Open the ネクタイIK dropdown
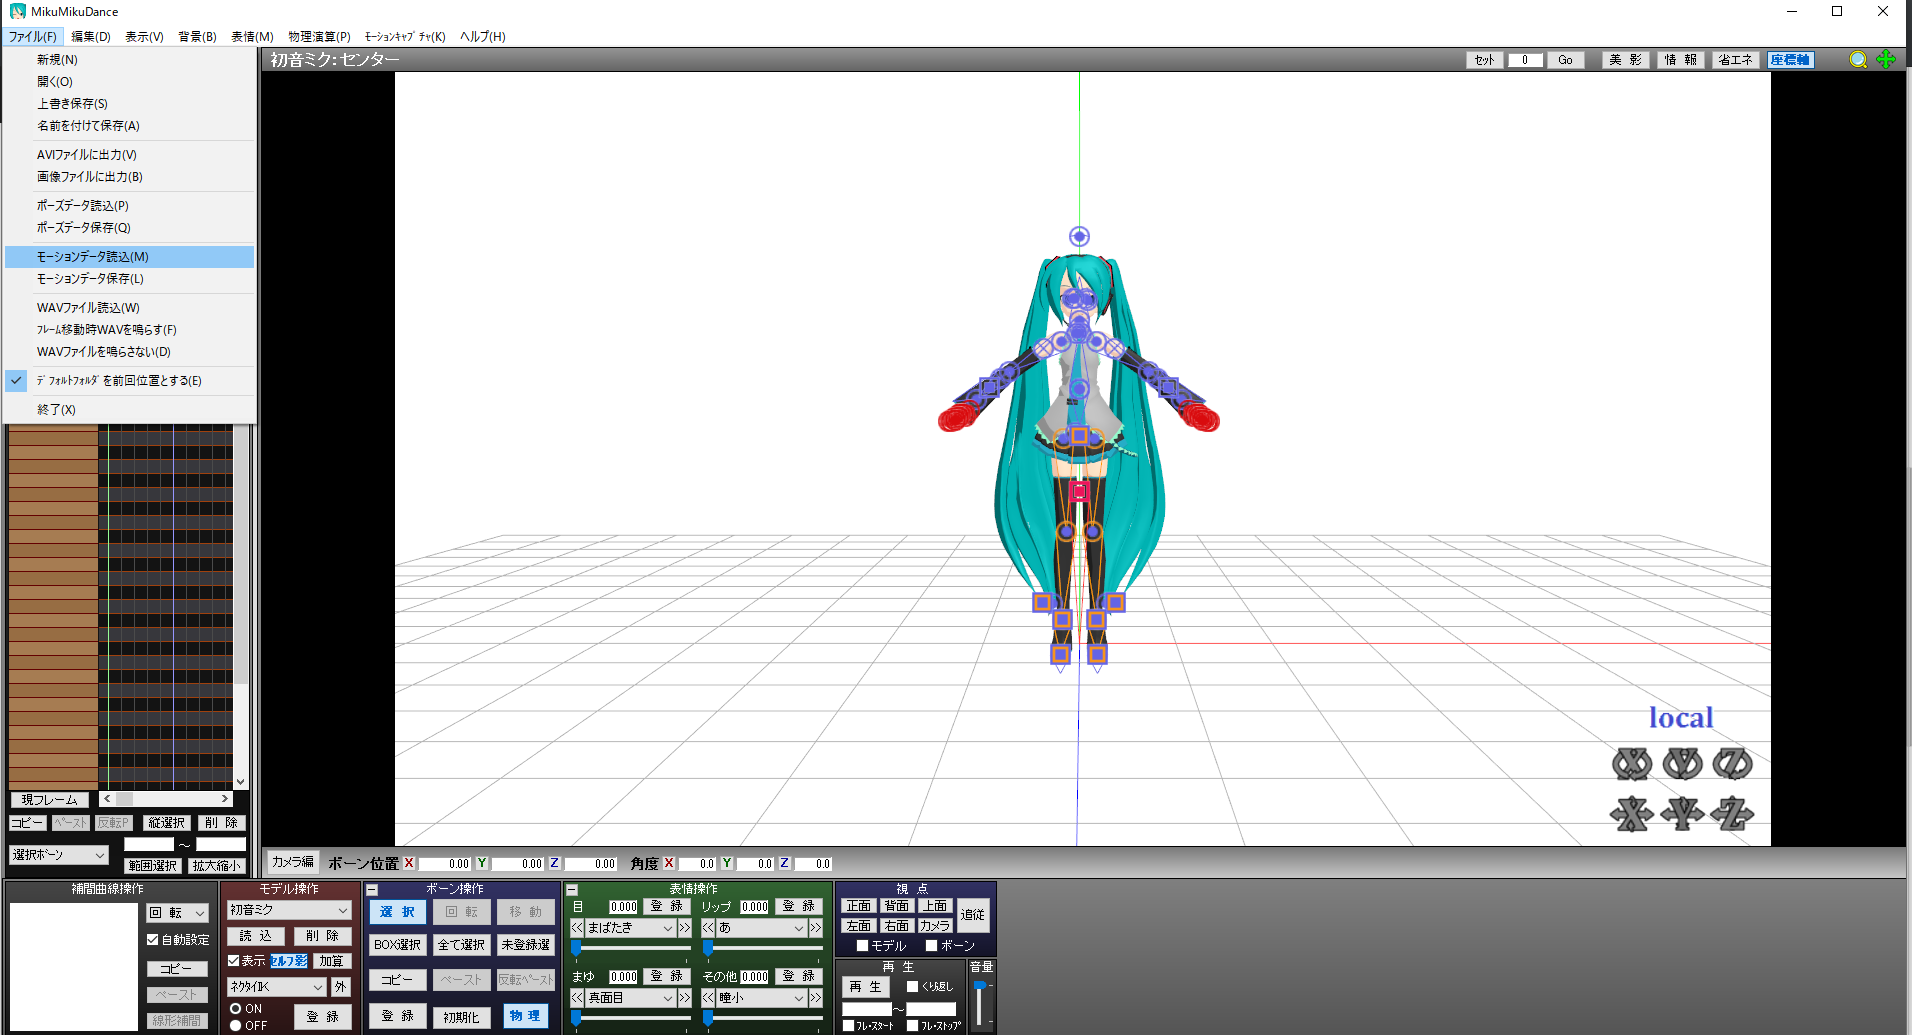Image resolution: width=1912 pixels, height=1035 pixels. point(277,987)
